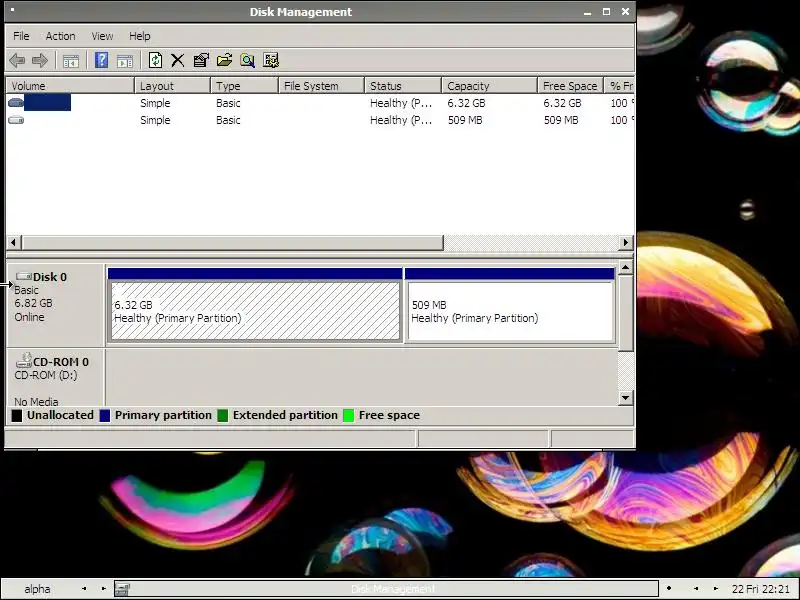
Task: Click the right arrow beside alpha label
Action: (x=103, y=589)
